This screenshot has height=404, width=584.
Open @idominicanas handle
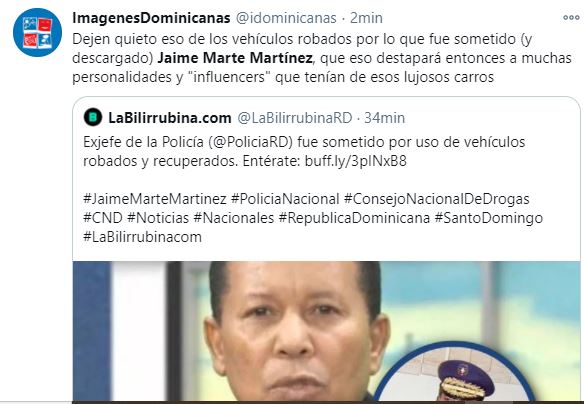point(286,18)
